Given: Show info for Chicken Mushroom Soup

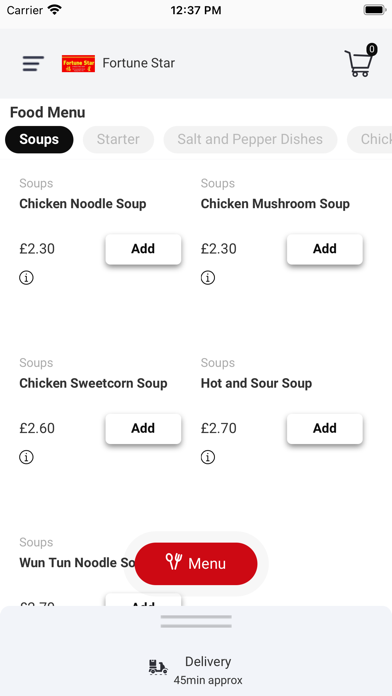Looking at the screenshot, I should click(x=208, y=278).
